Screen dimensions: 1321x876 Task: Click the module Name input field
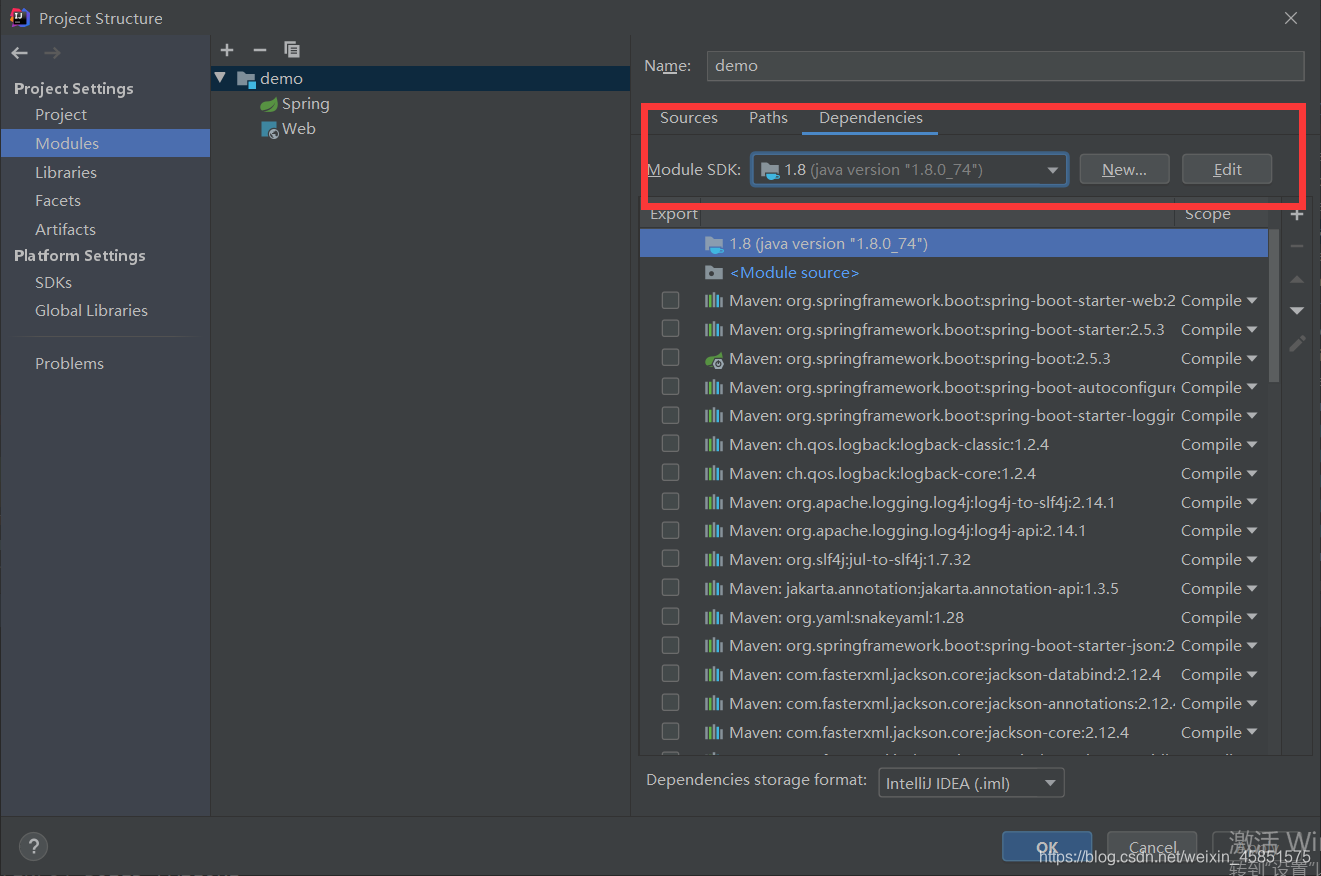click(x=1005, y=66)
